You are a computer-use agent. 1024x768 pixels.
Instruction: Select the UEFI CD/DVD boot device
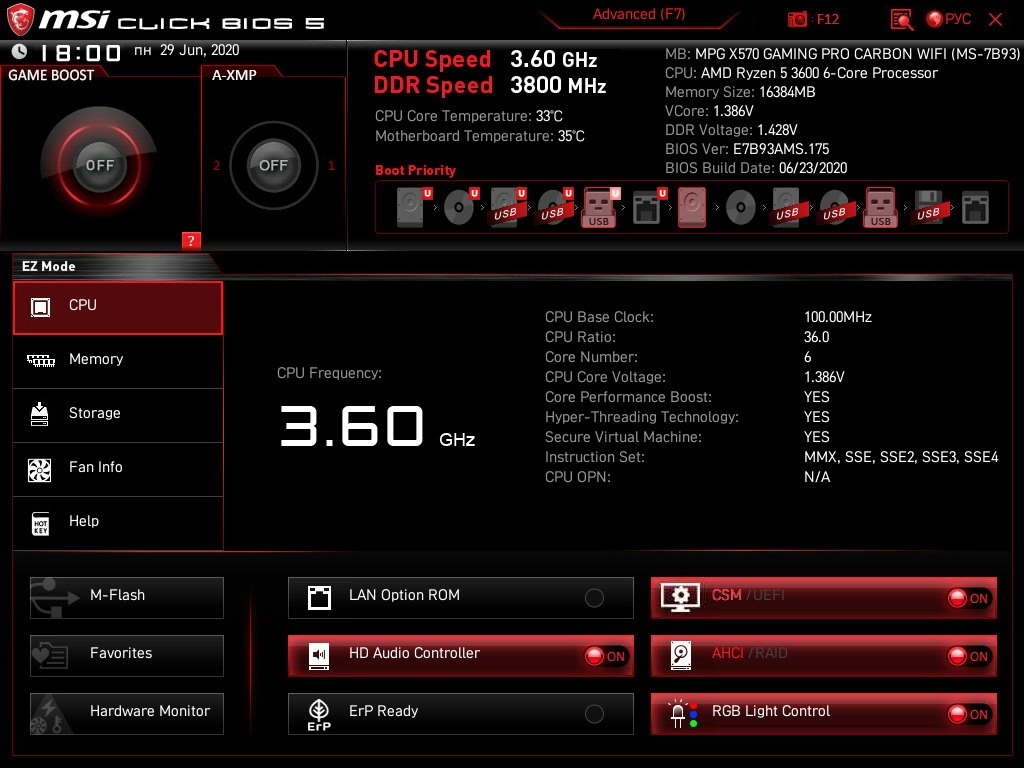[460, 208]
